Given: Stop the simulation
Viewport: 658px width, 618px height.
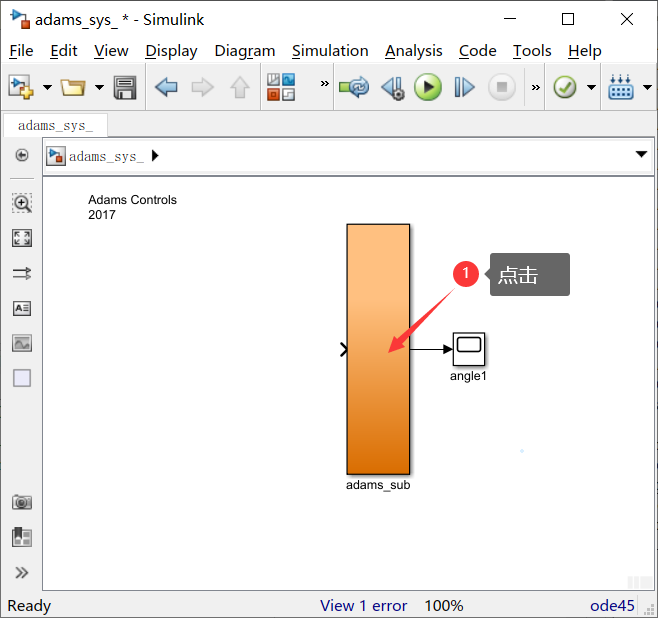Looking at the screenshot, I should (x=501, y=87).
